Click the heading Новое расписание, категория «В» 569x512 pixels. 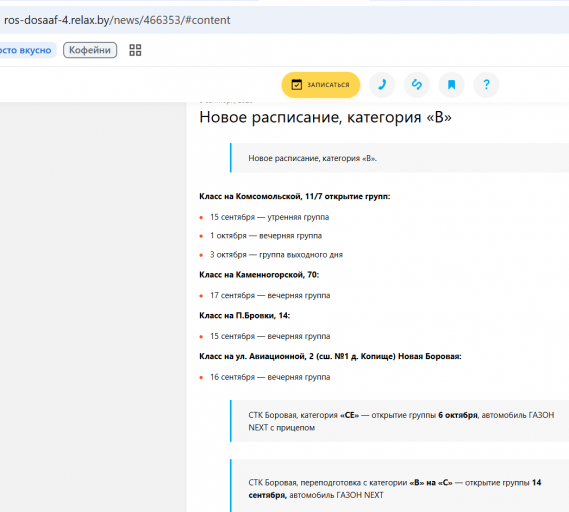(x=325, y=117)
